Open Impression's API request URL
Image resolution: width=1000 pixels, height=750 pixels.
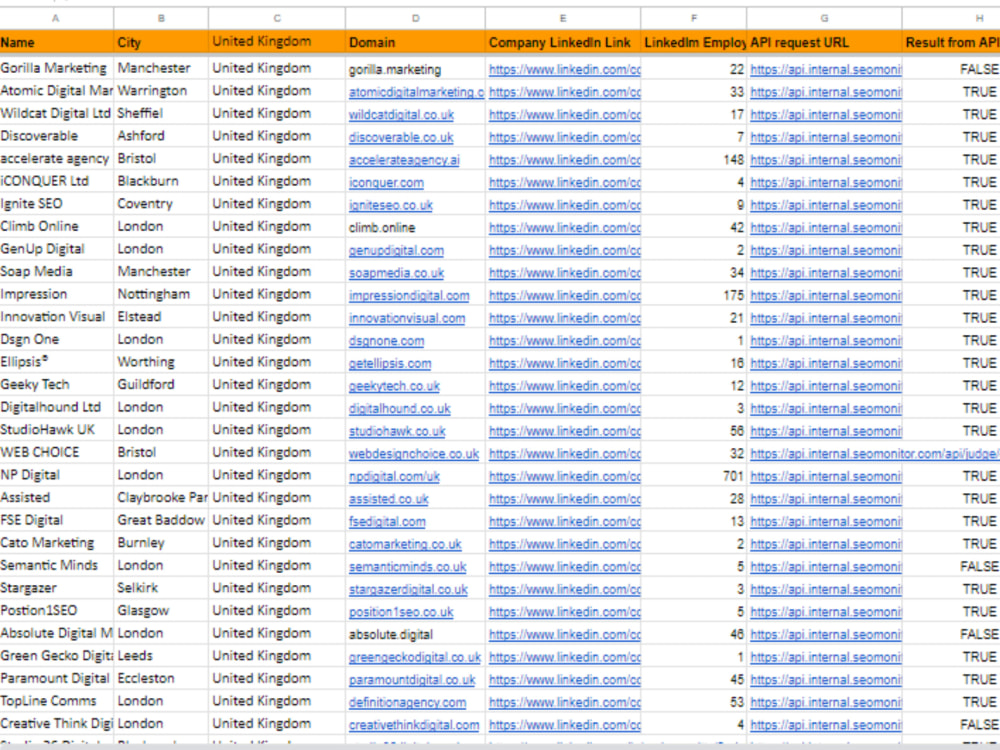[x=825, y=296]
